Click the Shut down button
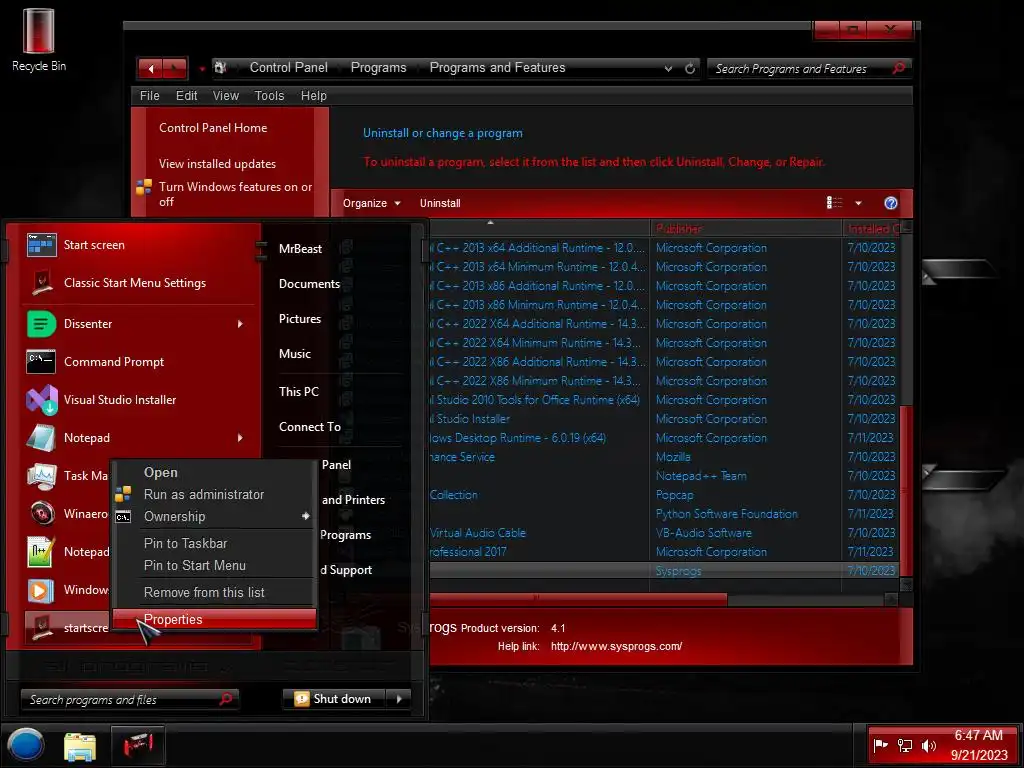 [x=335, y=699]
